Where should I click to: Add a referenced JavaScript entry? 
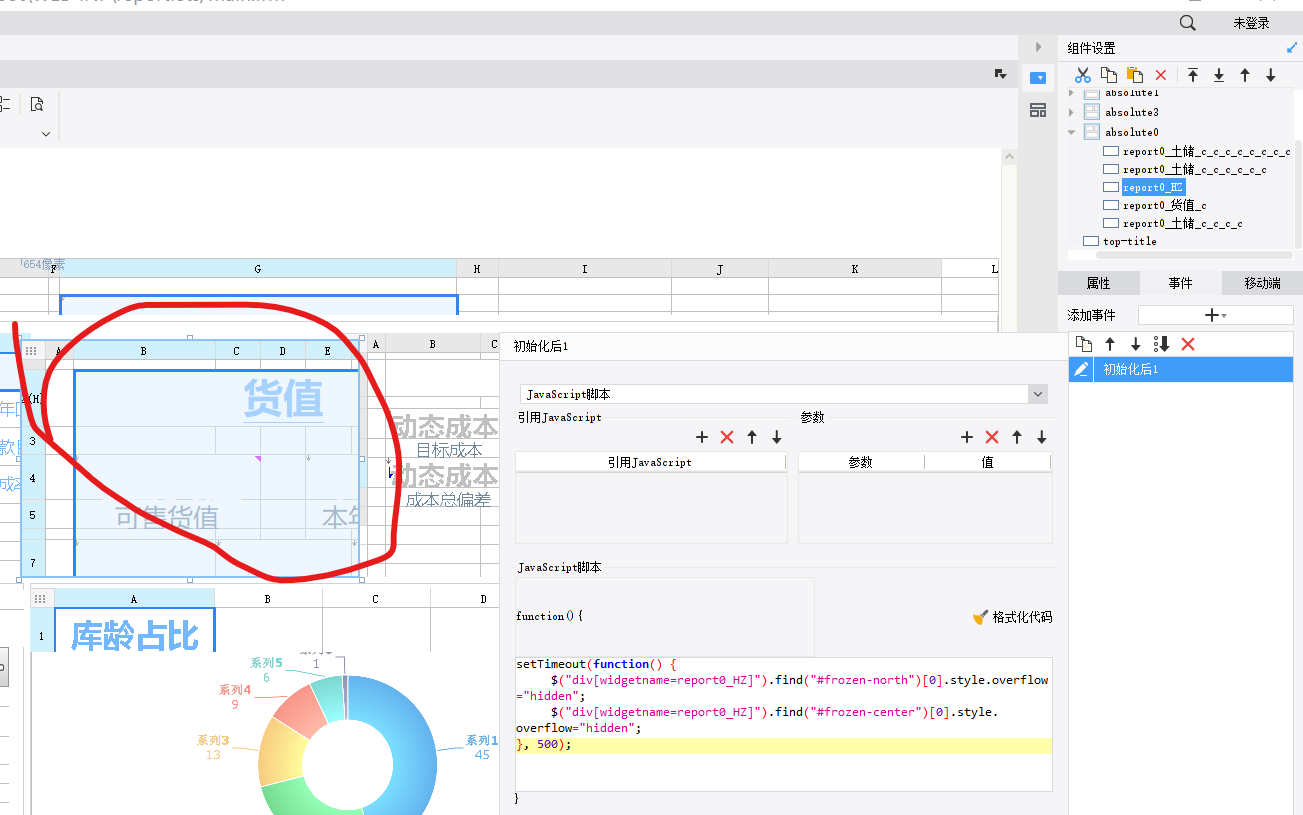pyautogui.click(x=702, y=437)
